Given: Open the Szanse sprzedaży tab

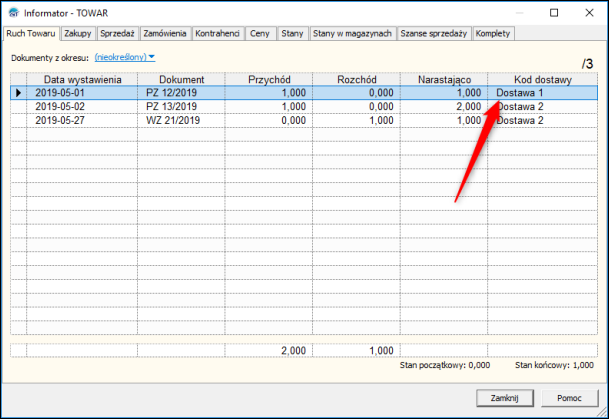Looking at the screenshot, I should [x=434, y=33].
